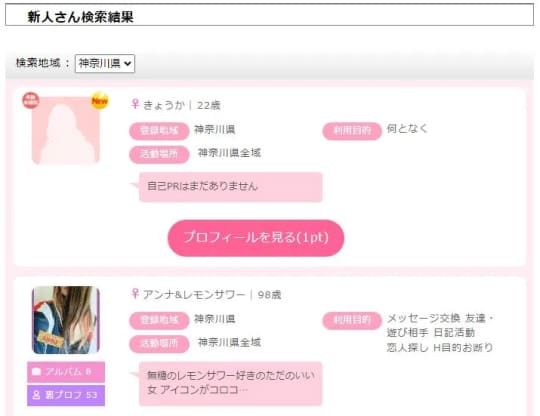Click the プロフィールを見る(1pt) button
540x416 pixels.
click(256, 238)
